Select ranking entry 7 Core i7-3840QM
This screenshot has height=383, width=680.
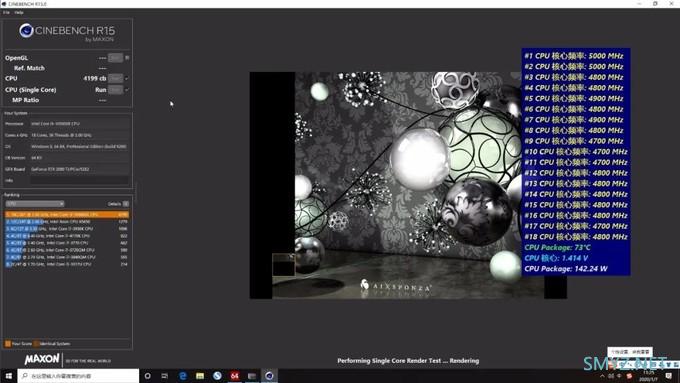67,257
